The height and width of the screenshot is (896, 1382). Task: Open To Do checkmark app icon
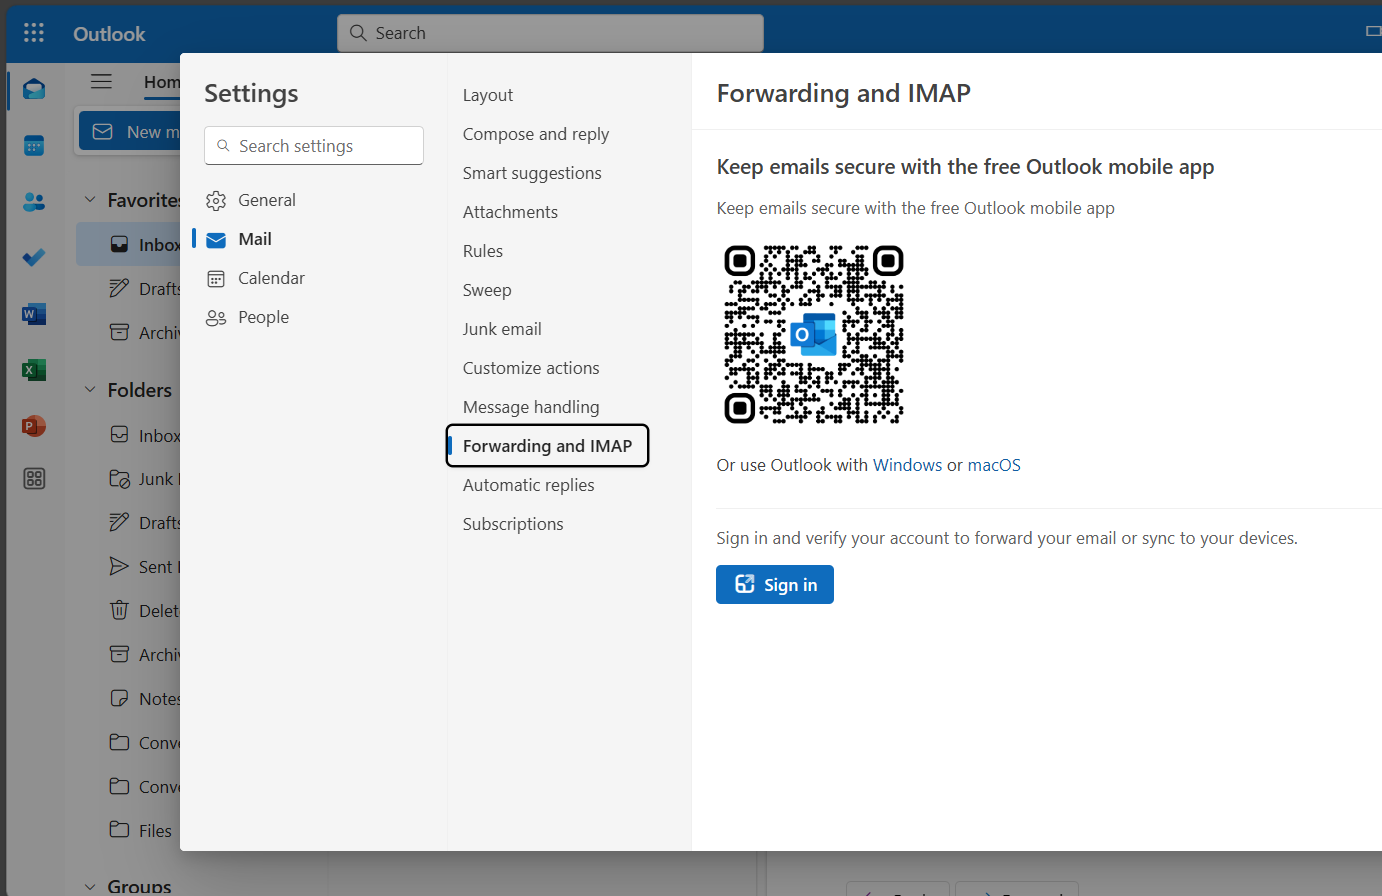point(34,258)
